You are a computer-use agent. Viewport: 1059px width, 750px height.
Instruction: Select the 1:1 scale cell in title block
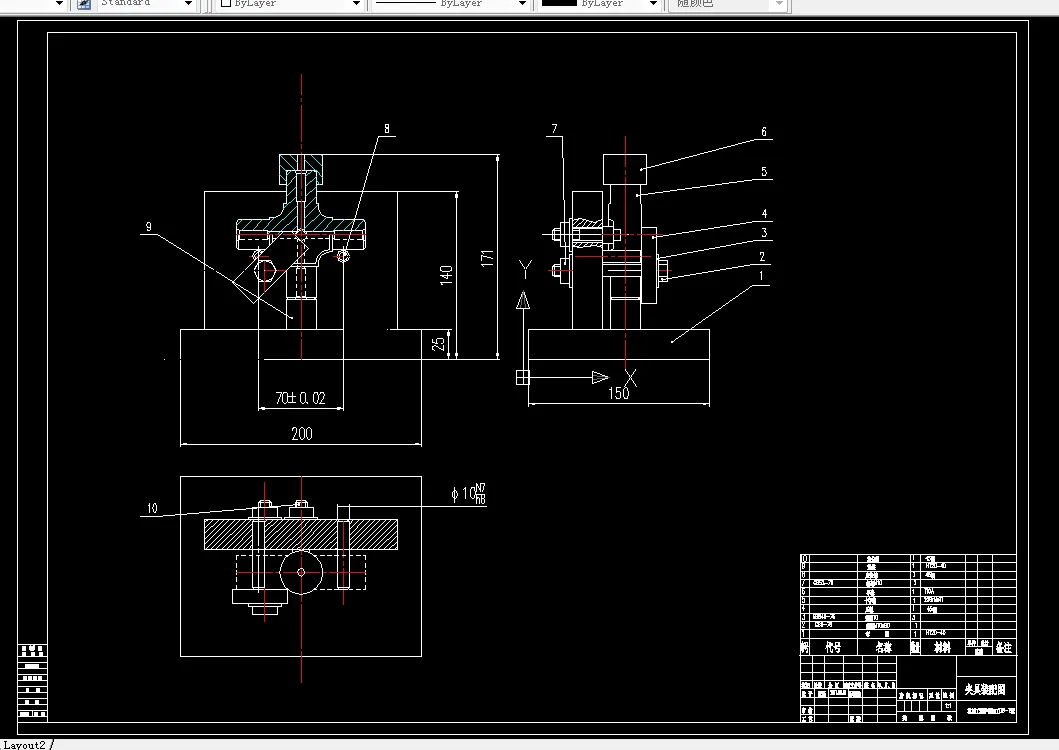[x=948, y=705]
